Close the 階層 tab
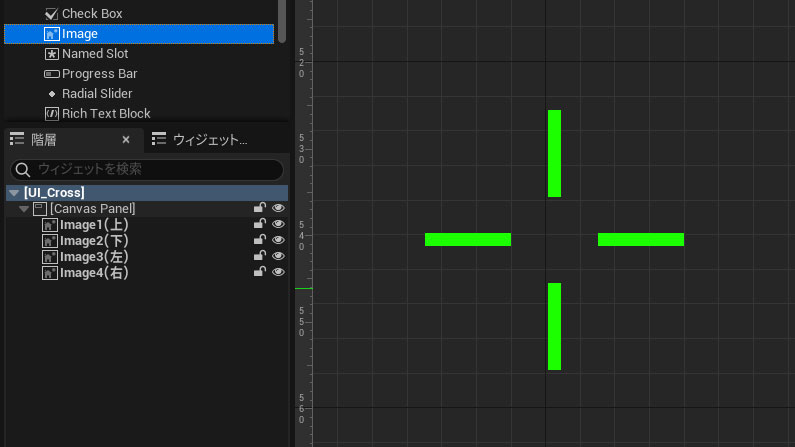The width and height of the screenshot is (795, 447). pyautogui.click(x=126, y=139)
